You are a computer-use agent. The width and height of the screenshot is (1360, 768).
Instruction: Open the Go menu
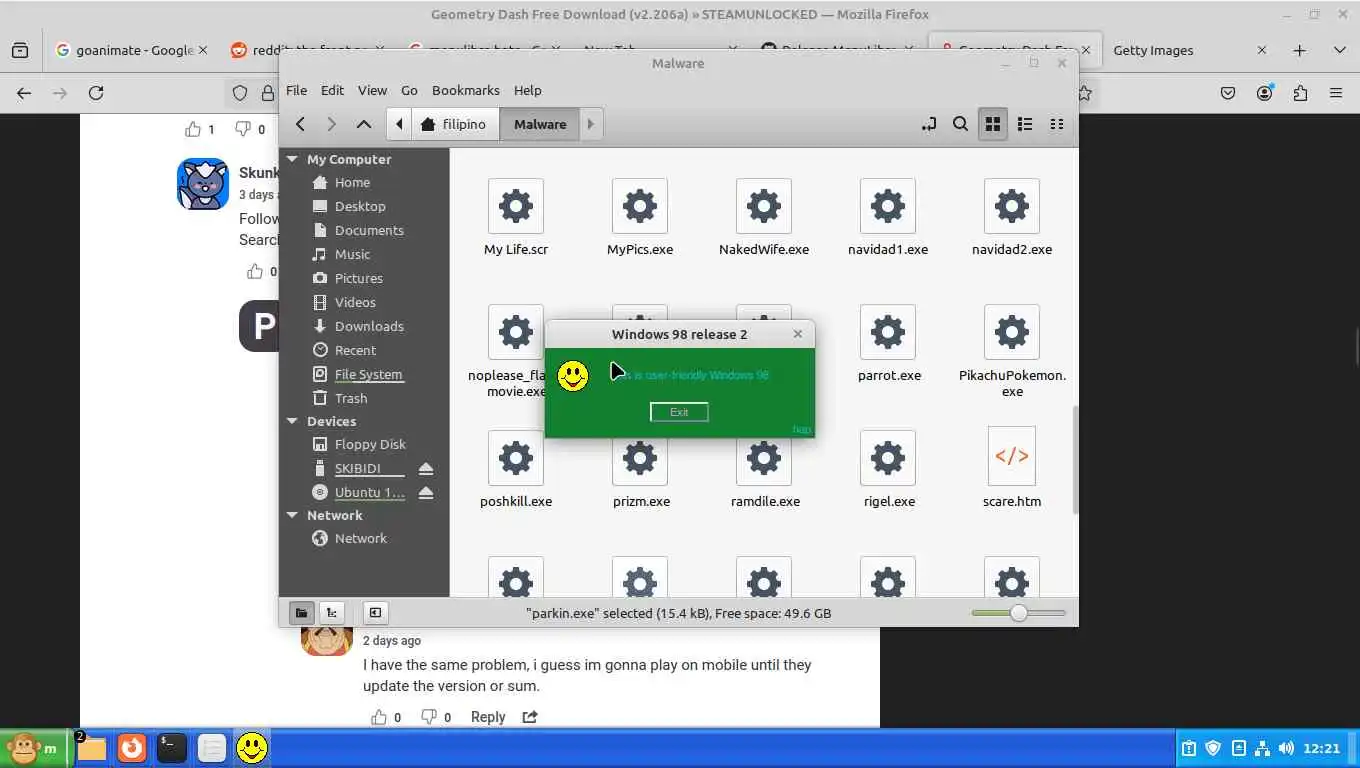409,90
